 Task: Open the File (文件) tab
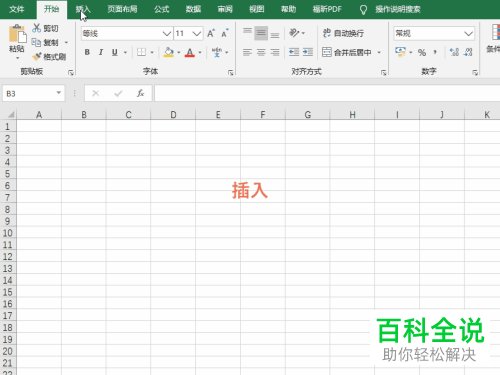tap(17, 9)
